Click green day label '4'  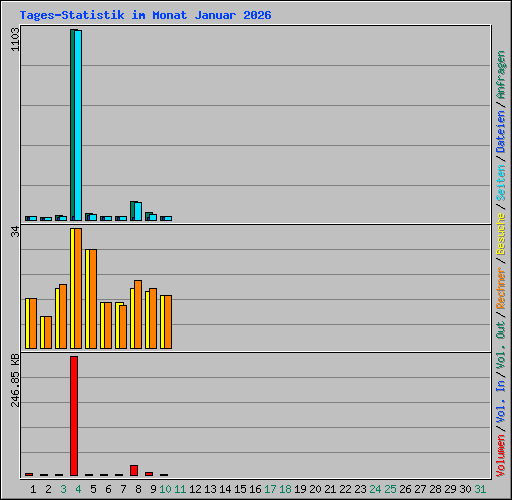(x=78, y=489)
